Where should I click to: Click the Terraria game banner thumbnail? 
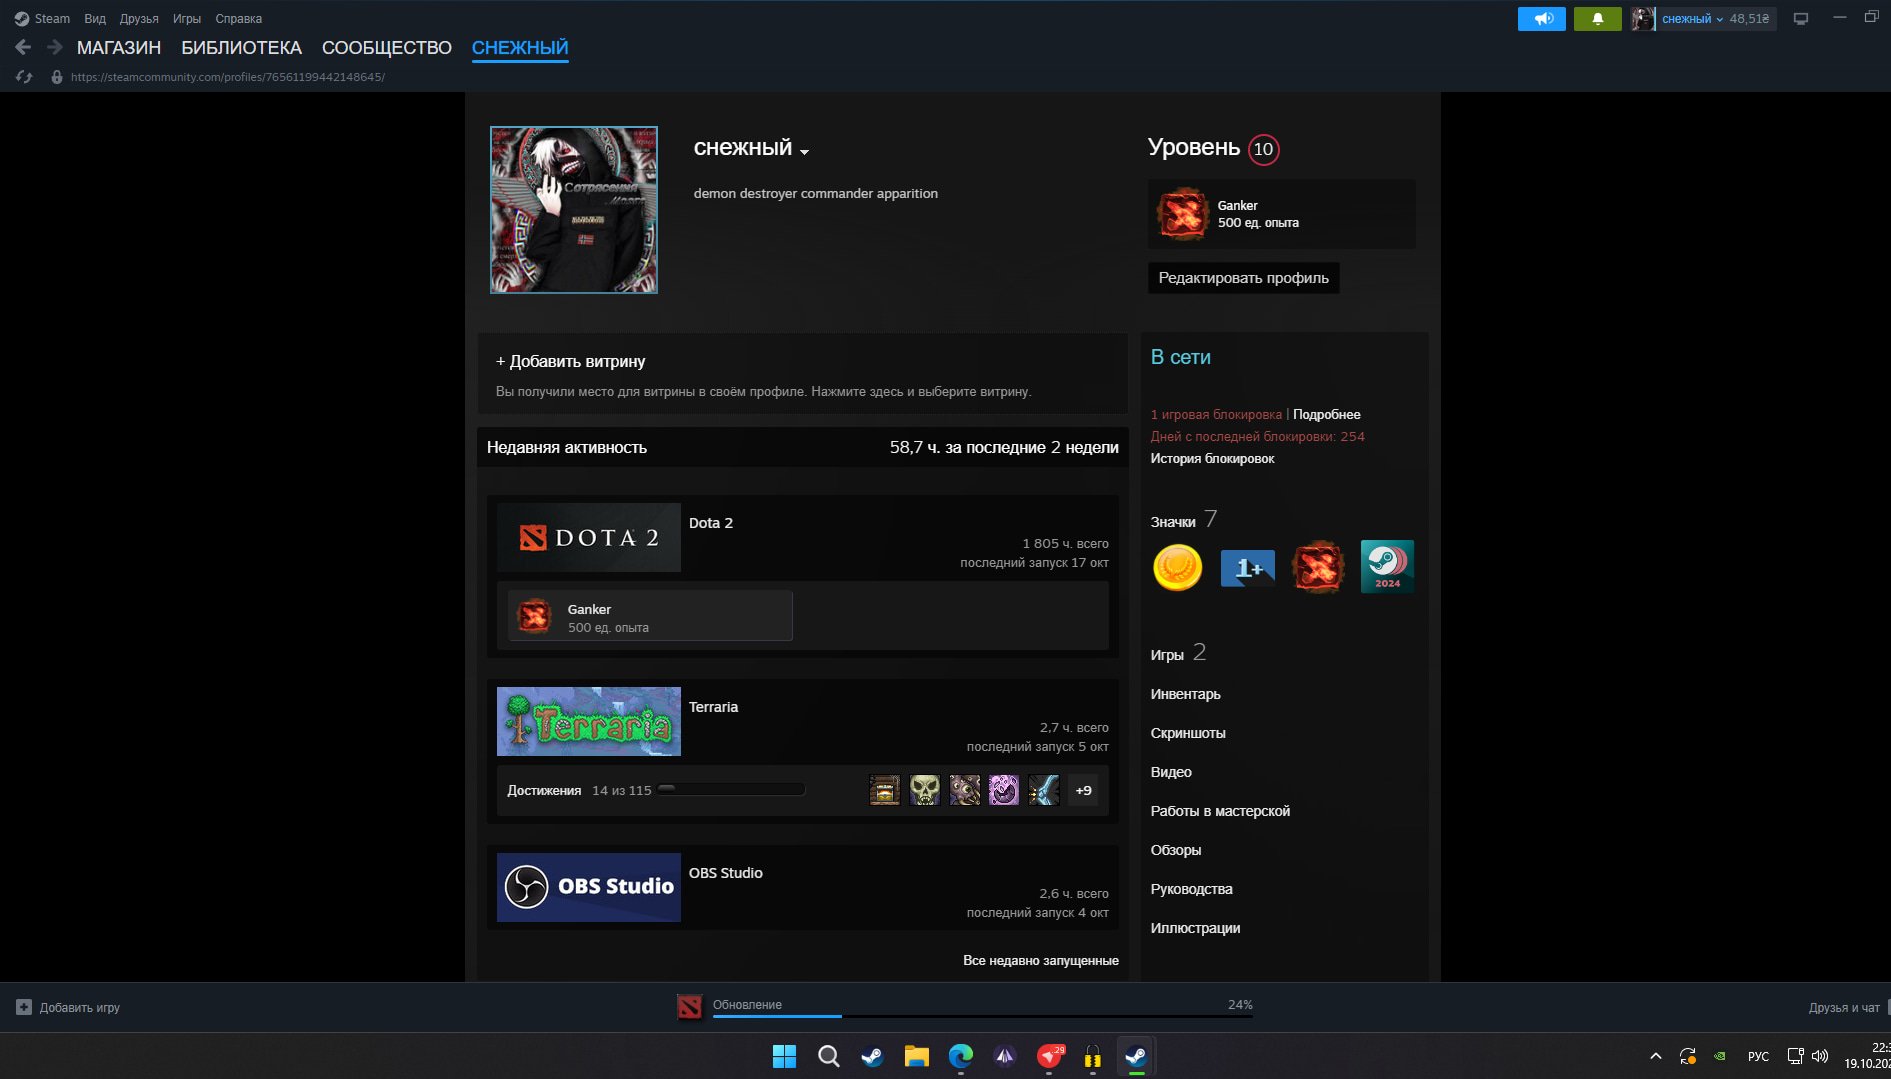(x=588, y=721)
